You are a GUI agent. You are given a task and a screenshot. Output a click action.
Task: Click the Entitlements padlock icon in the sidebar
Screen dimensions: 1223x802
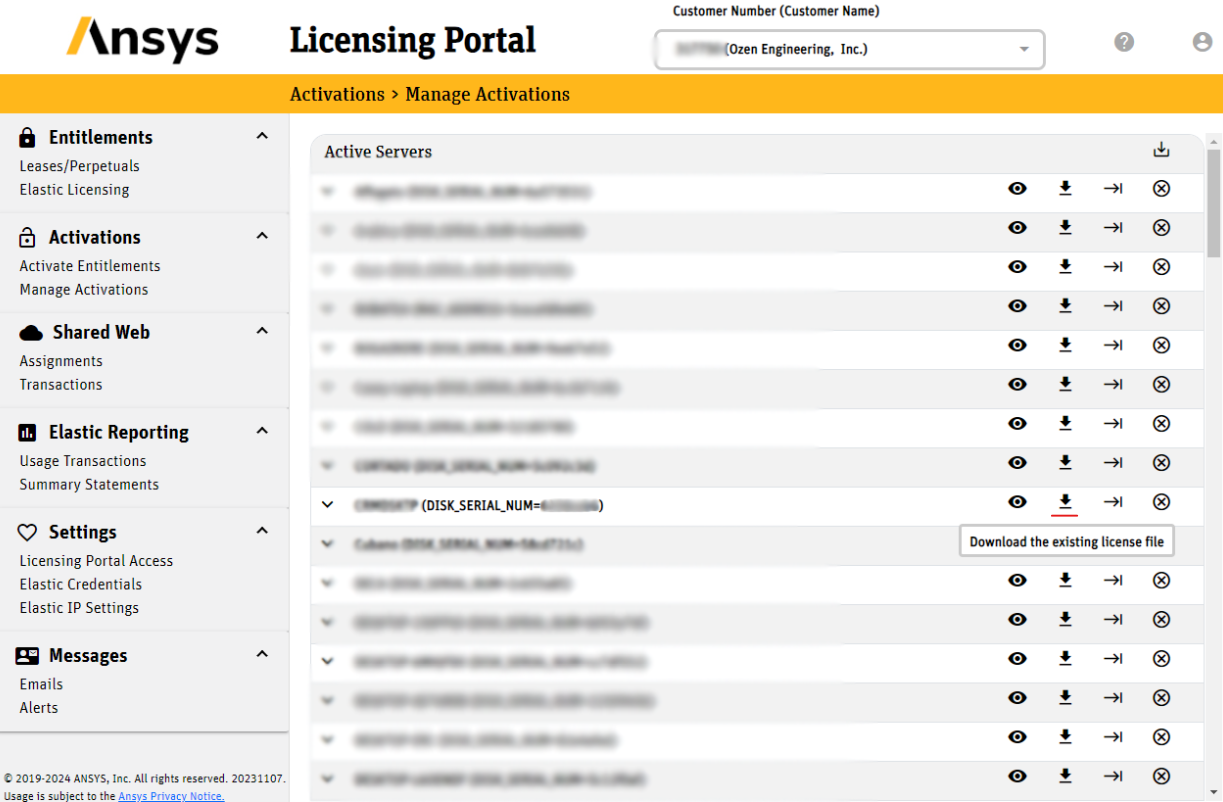[x=25, y=136]
